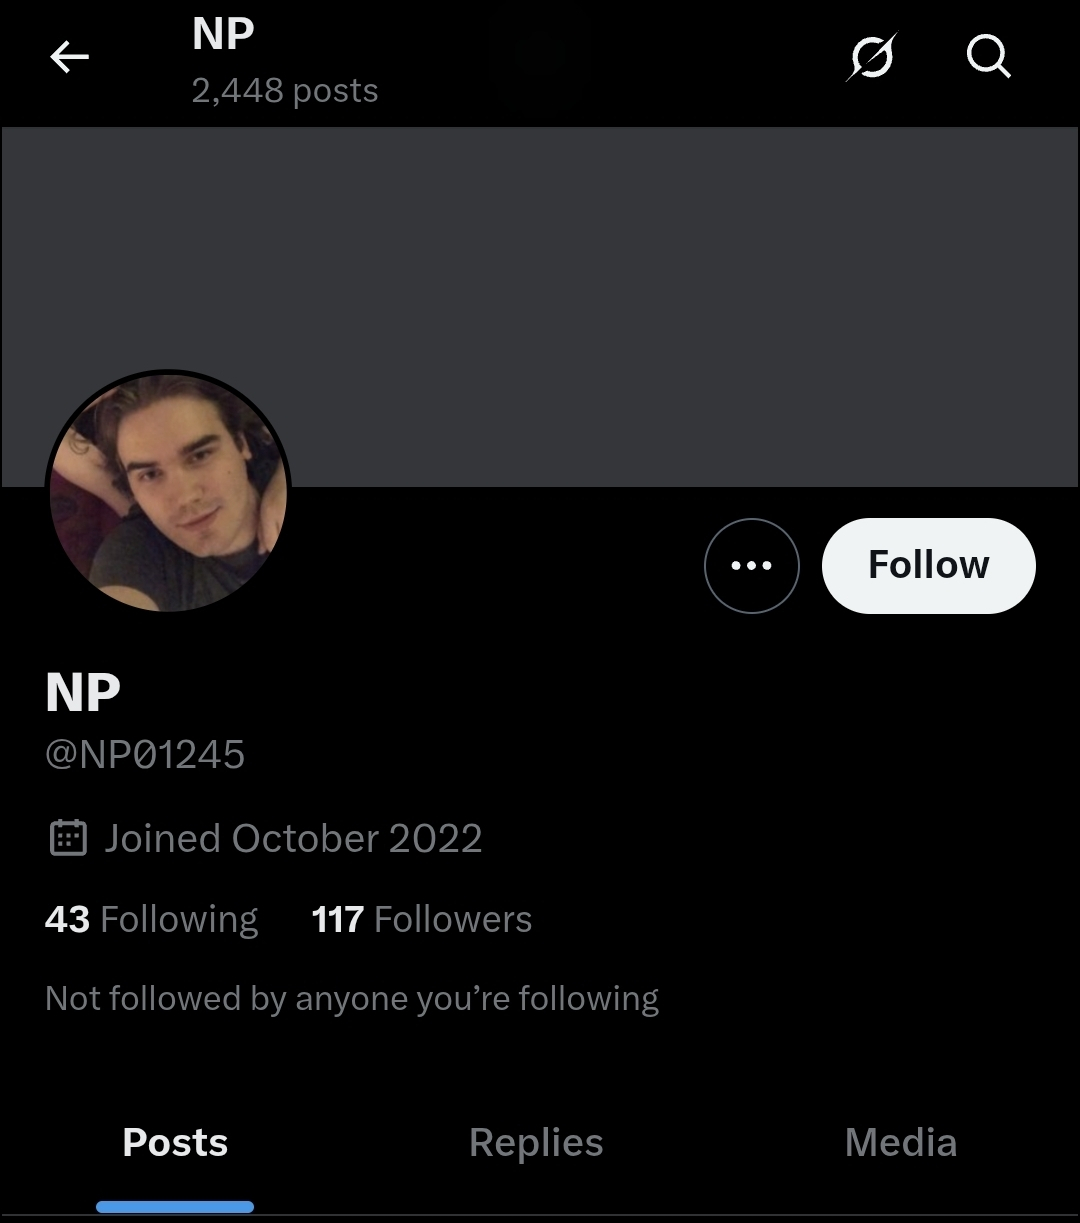The image size is (1080, 1223).
Task: View the 43 Following list
Action: tap(151, 919)
